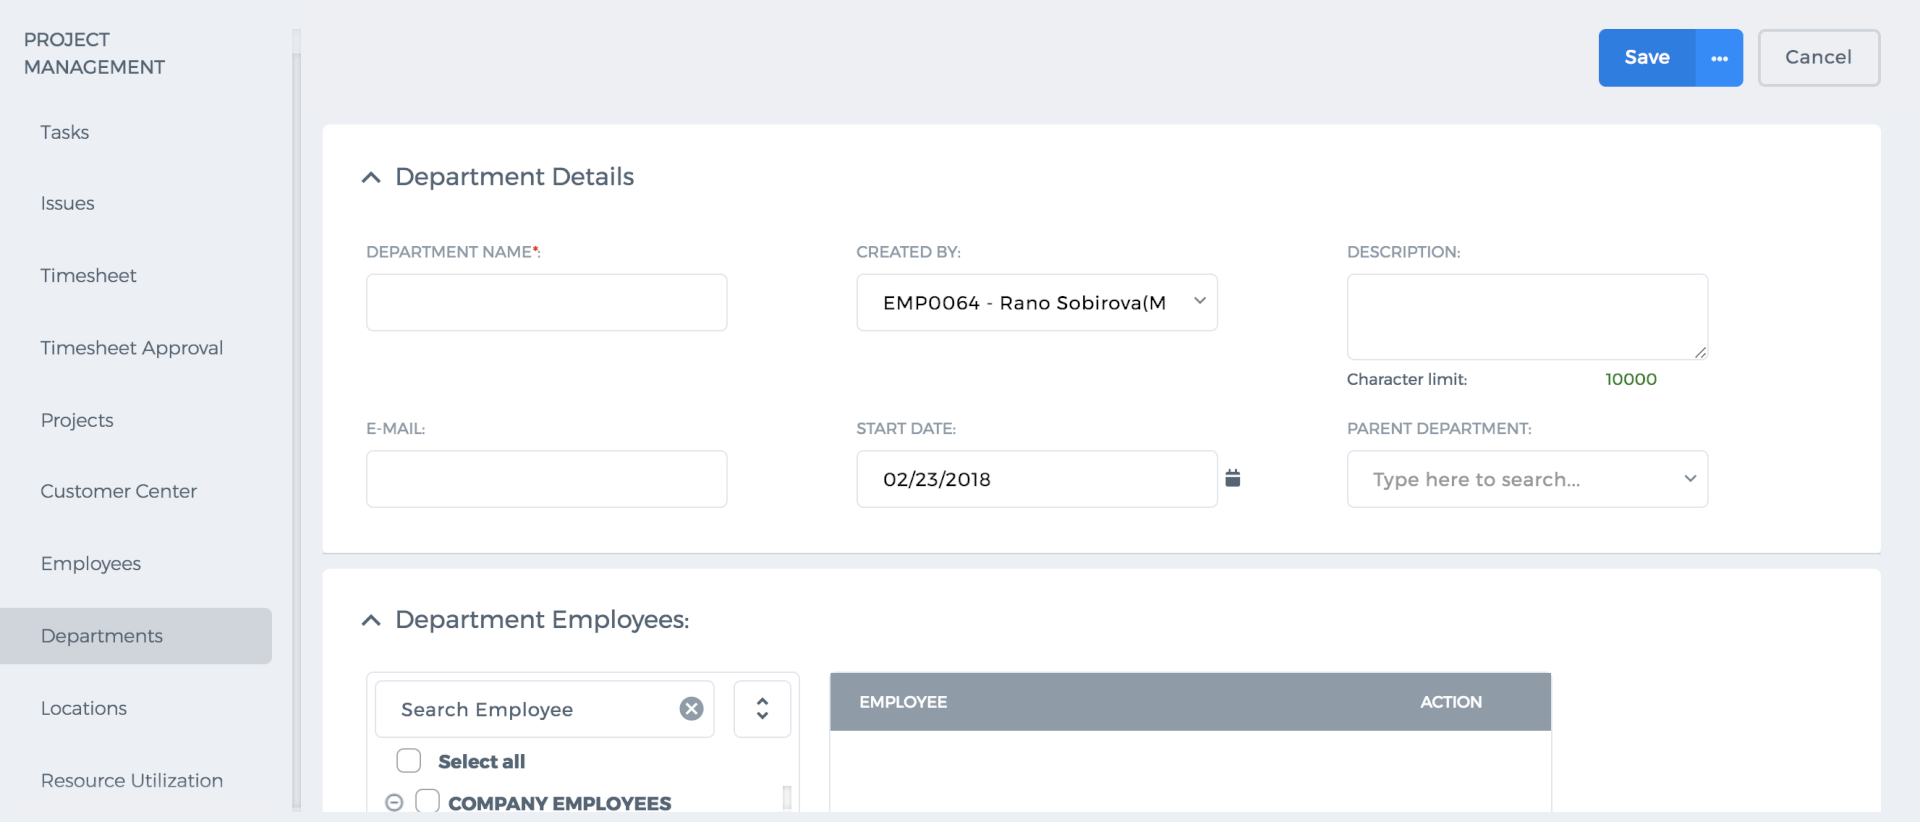The height and width of the screenshot is (822, 1920).
Task: Open the three-dots menu beside Save
Action: point(1719,58)
